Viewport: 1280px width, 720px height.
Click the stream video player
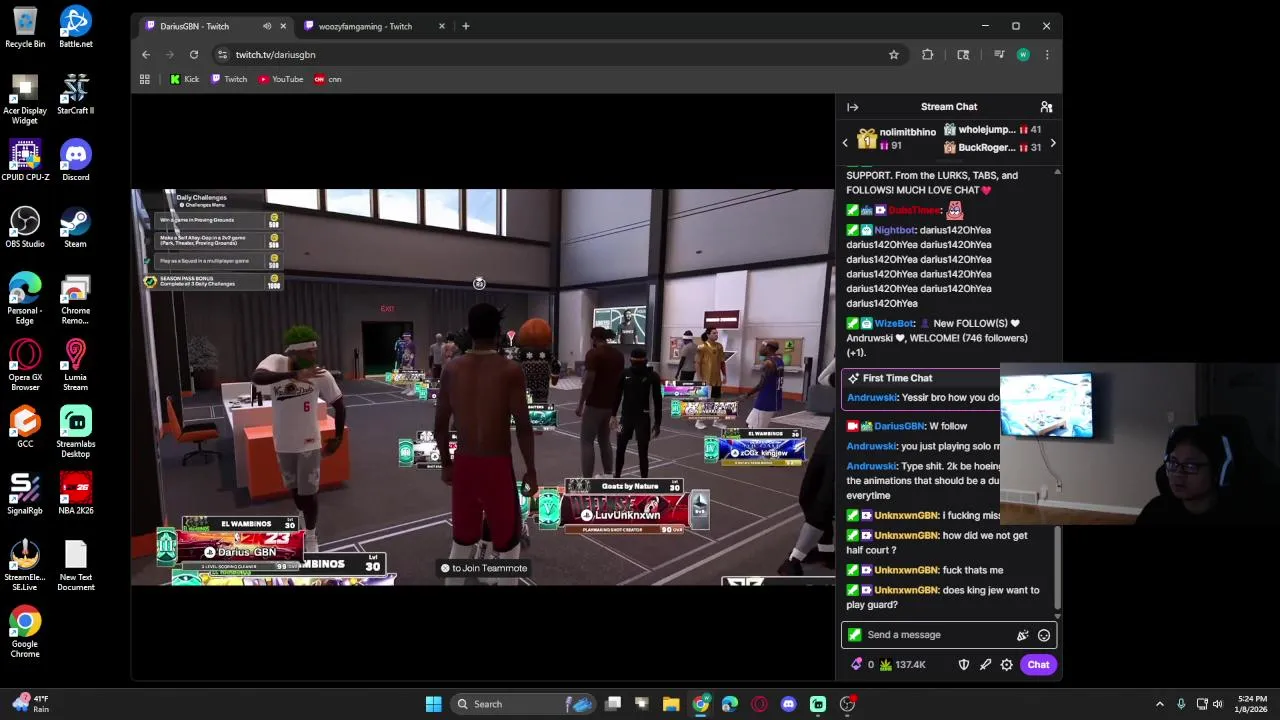[483, 387]
